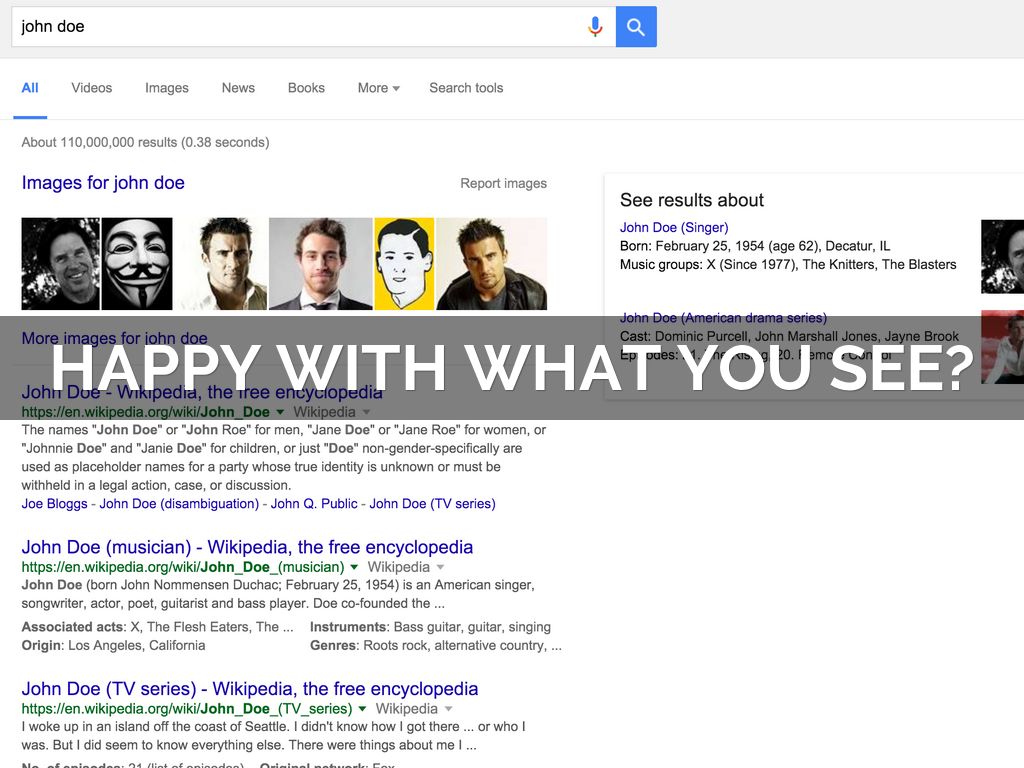Open Search tools options

pyautogui.click(x=466, y=88)
